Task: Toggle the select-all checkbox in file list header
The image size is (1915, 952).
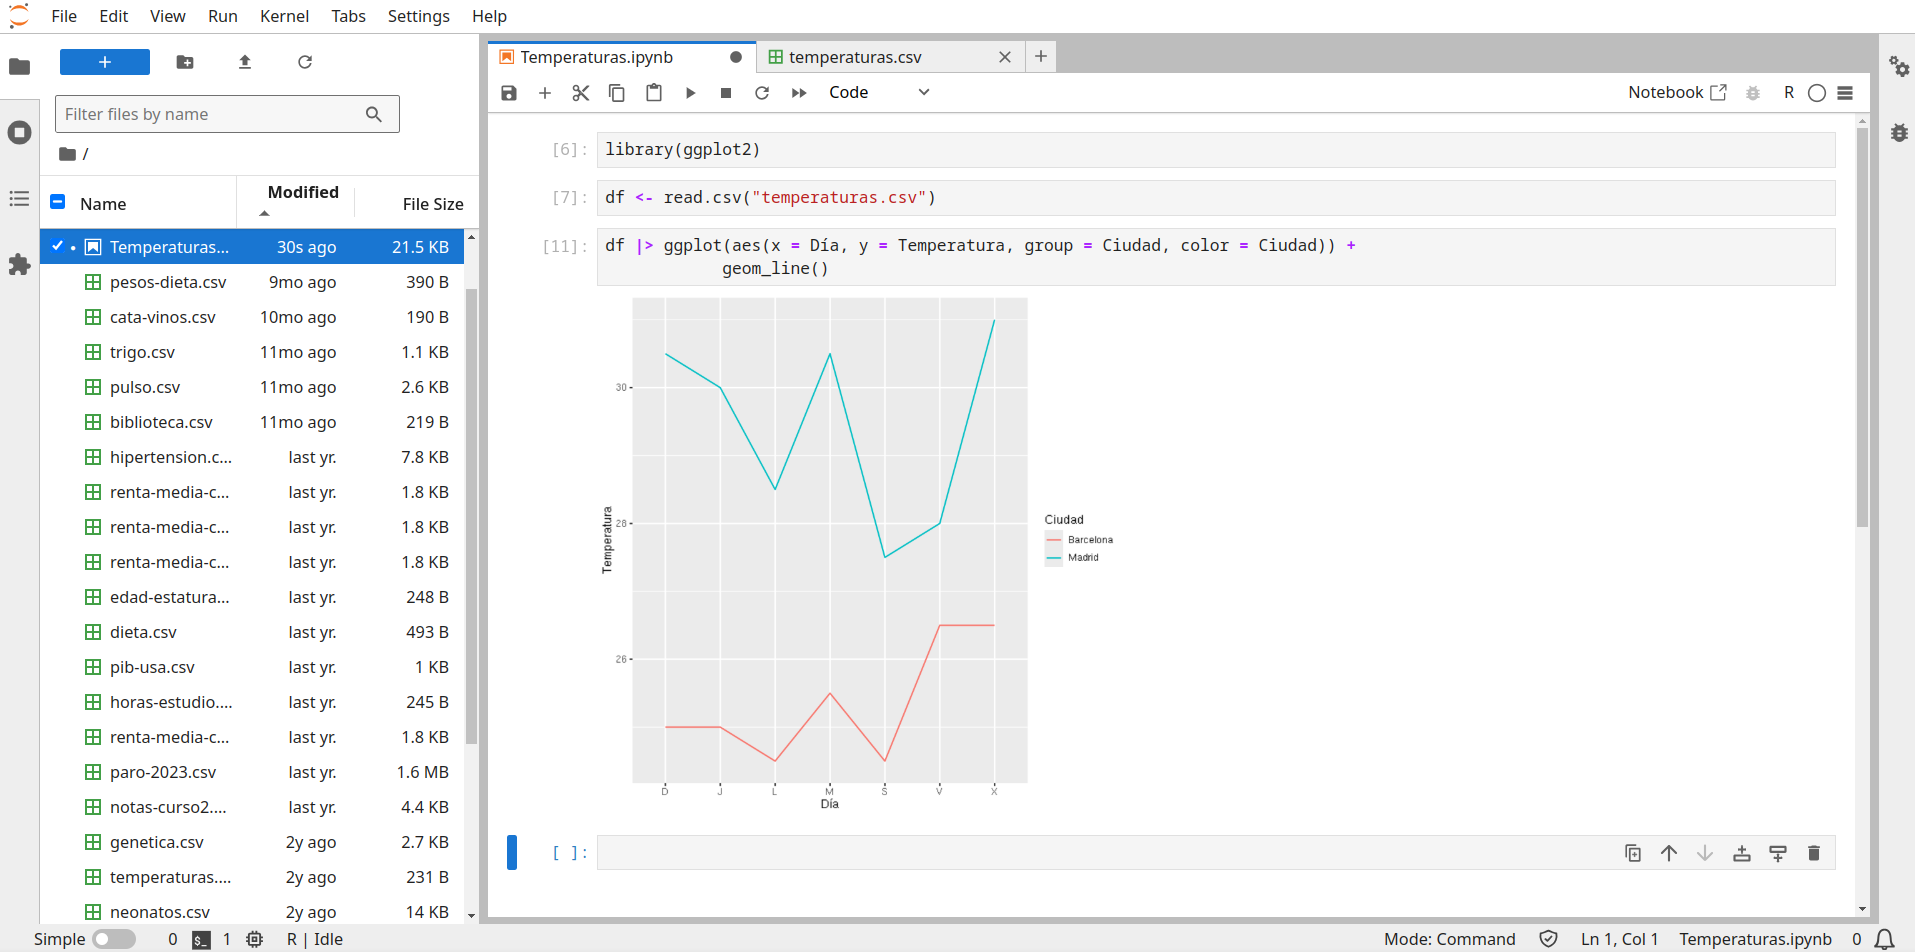Action: [x=58, y=202]
